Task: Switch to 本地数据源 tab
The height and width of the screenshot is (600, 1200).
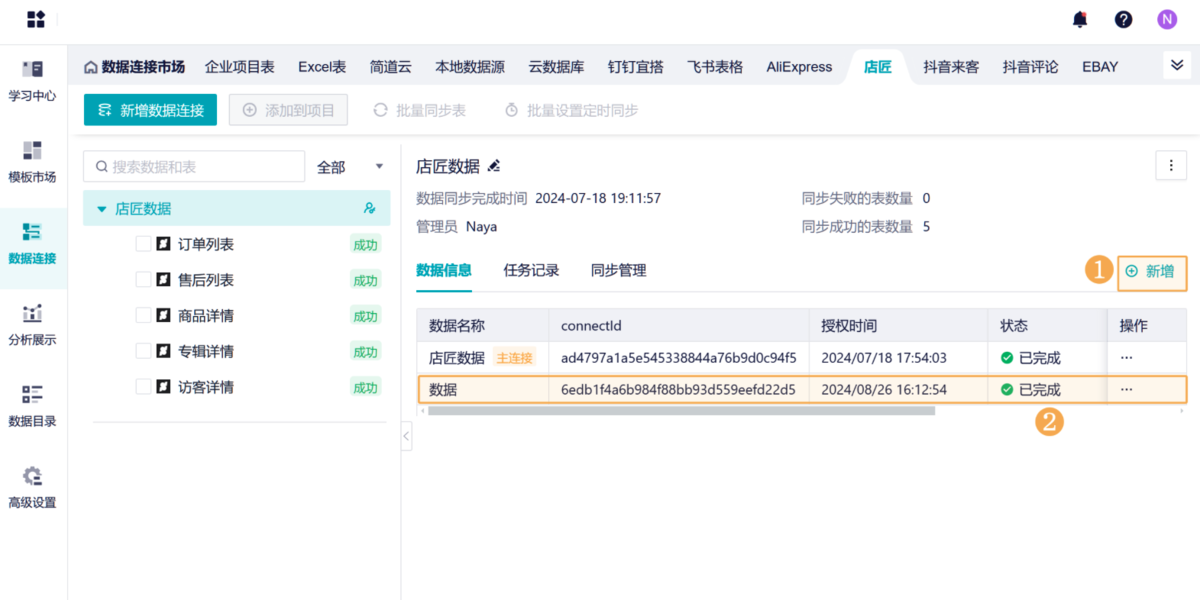Action: [x=470, y=67]
